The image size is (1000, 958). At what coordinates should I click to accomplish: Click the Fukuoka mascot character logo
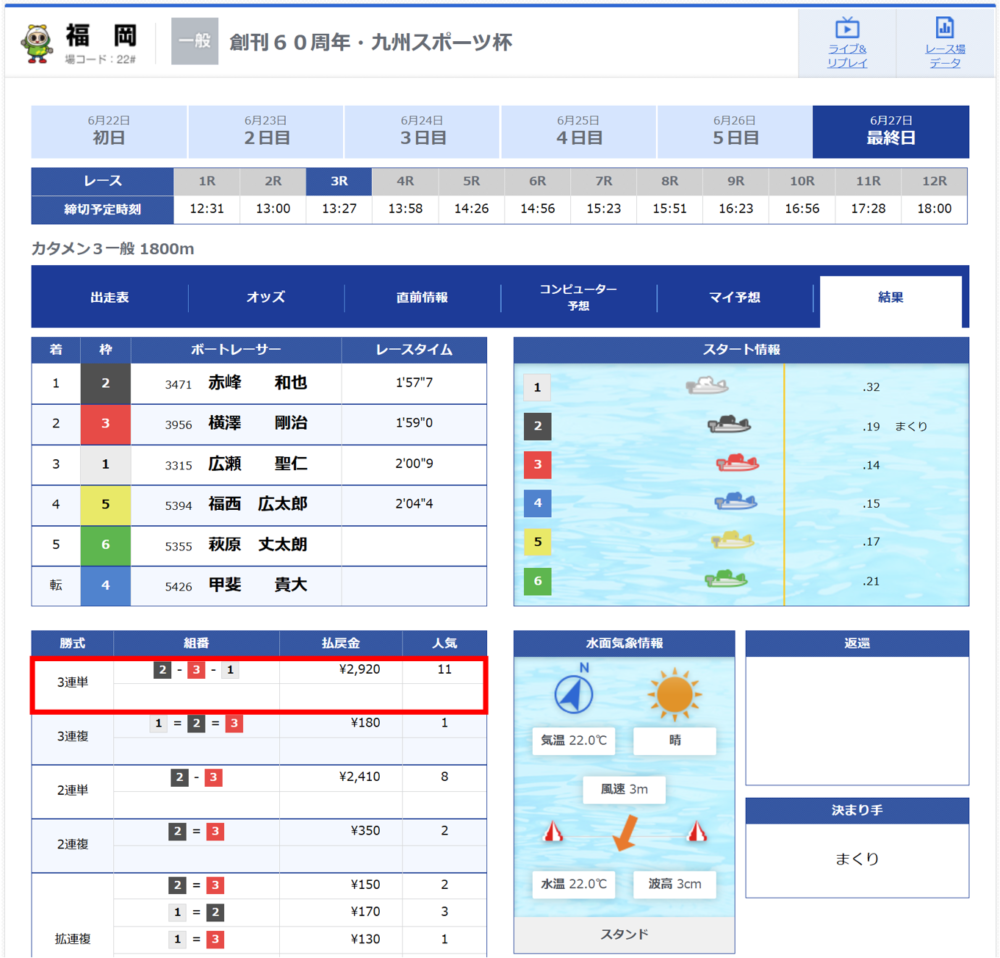pyautogui.click(x=37, y=43)
